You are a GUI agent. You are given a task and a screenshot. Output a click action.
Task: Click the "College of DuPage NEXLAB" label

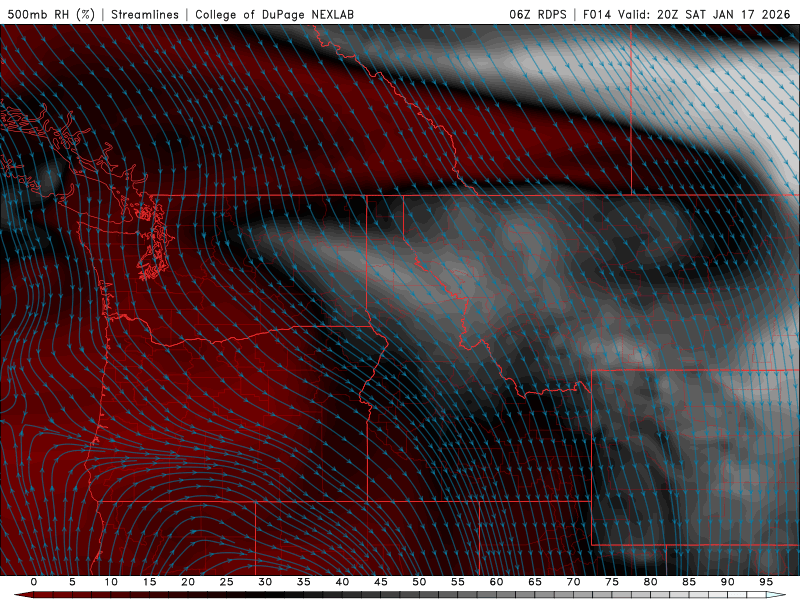click(x=274, y=14)
